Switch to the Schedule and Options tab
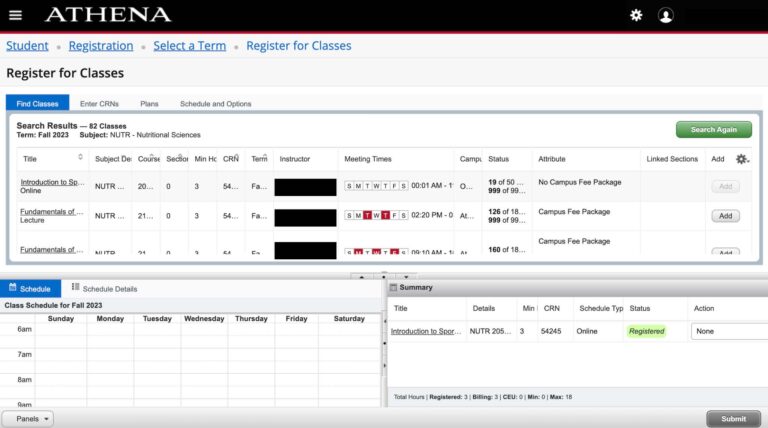Screen dimensions: 768x428 (216, 104)
